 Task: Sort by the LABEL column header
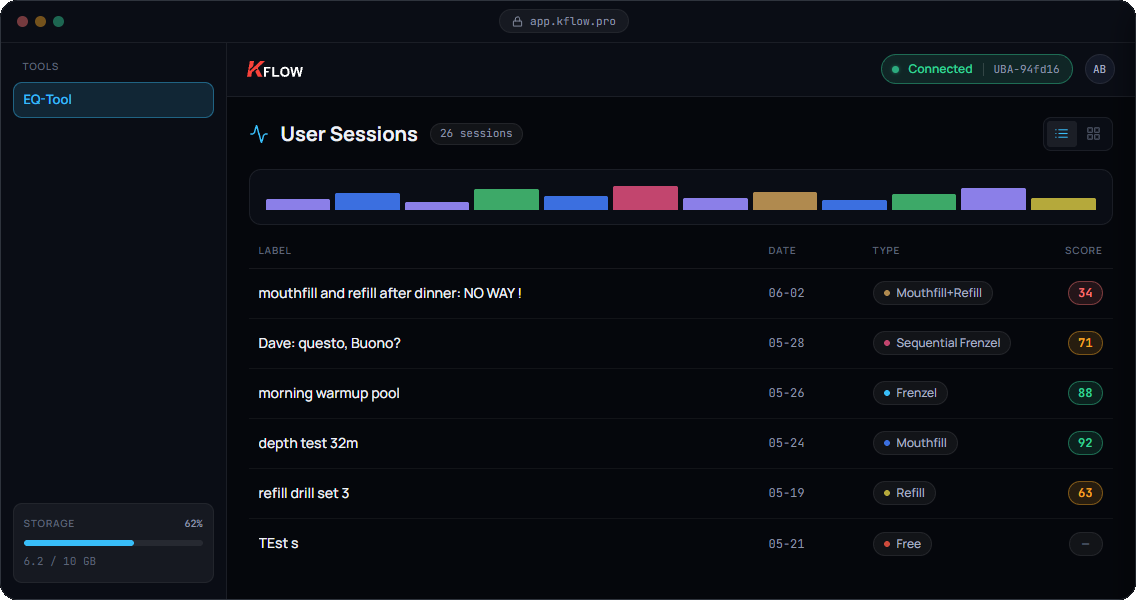coord(275,251)
